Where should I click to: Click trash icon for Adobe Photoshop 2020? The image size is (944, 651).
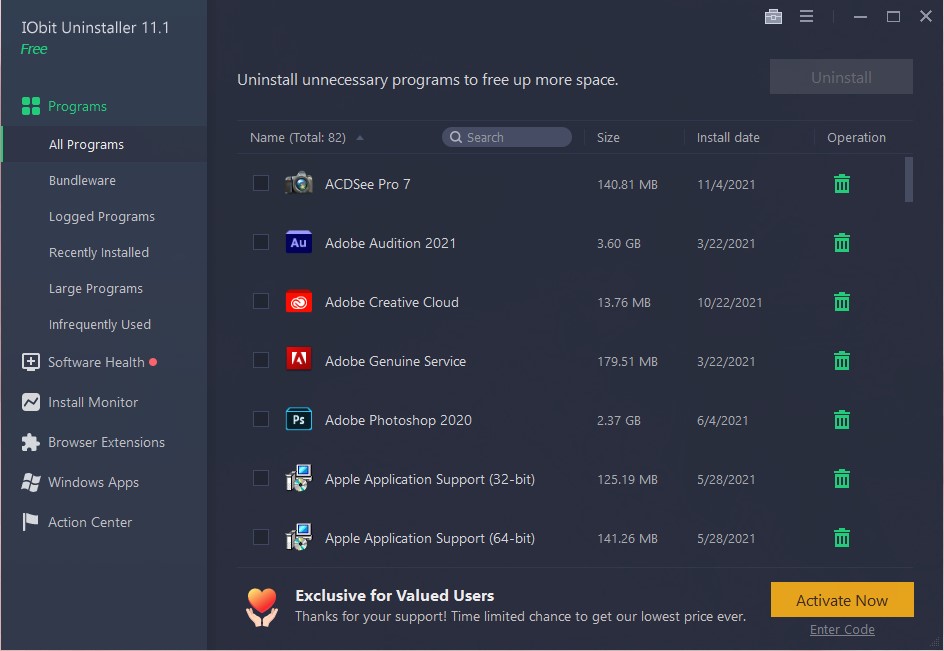[x=842, y=420]
